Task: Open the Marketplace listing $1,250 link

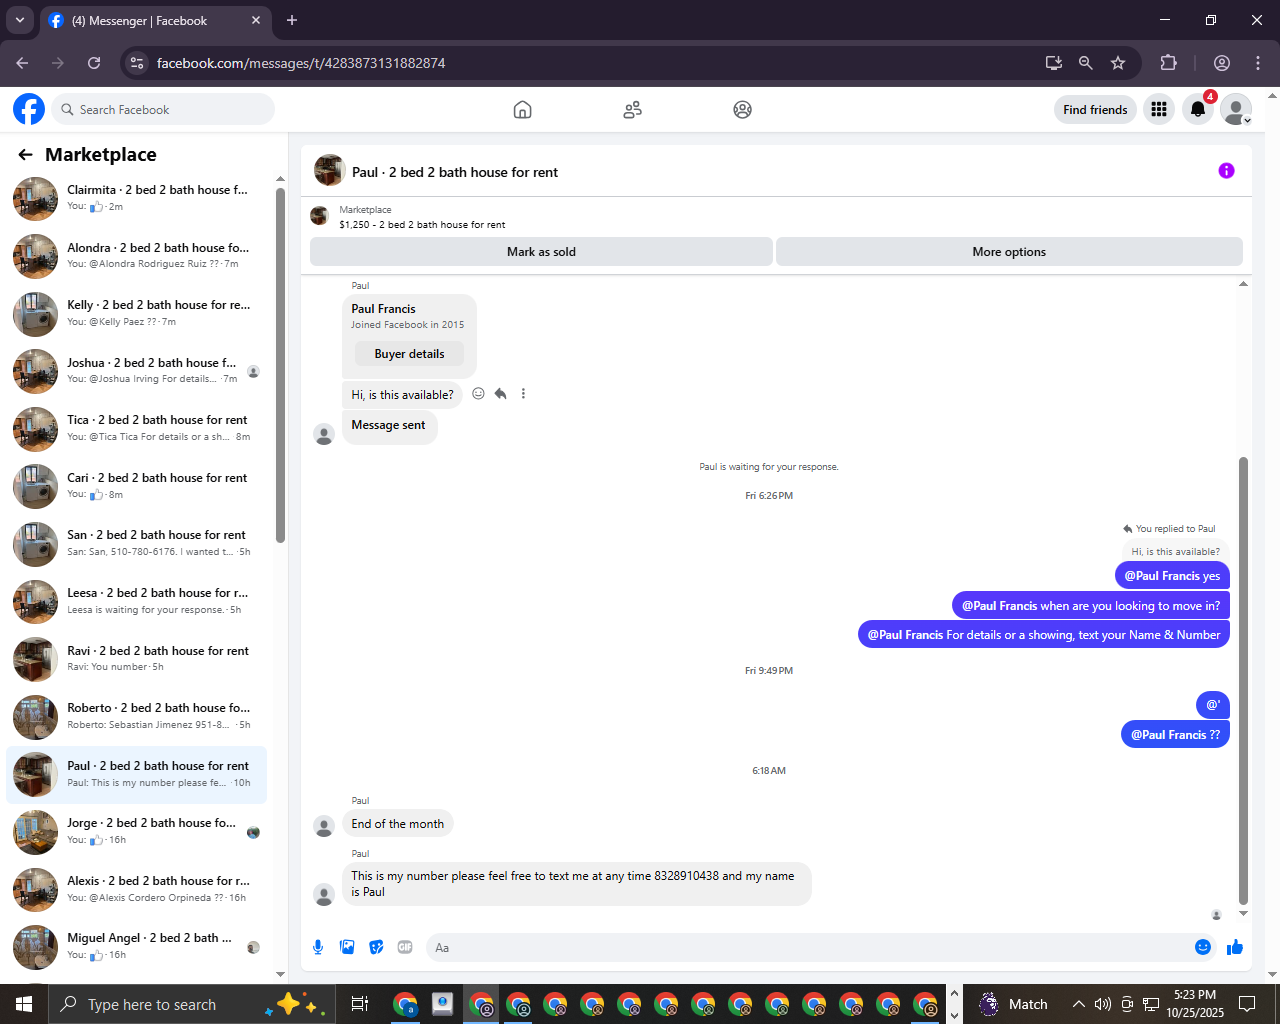Action: click(422, 225)
